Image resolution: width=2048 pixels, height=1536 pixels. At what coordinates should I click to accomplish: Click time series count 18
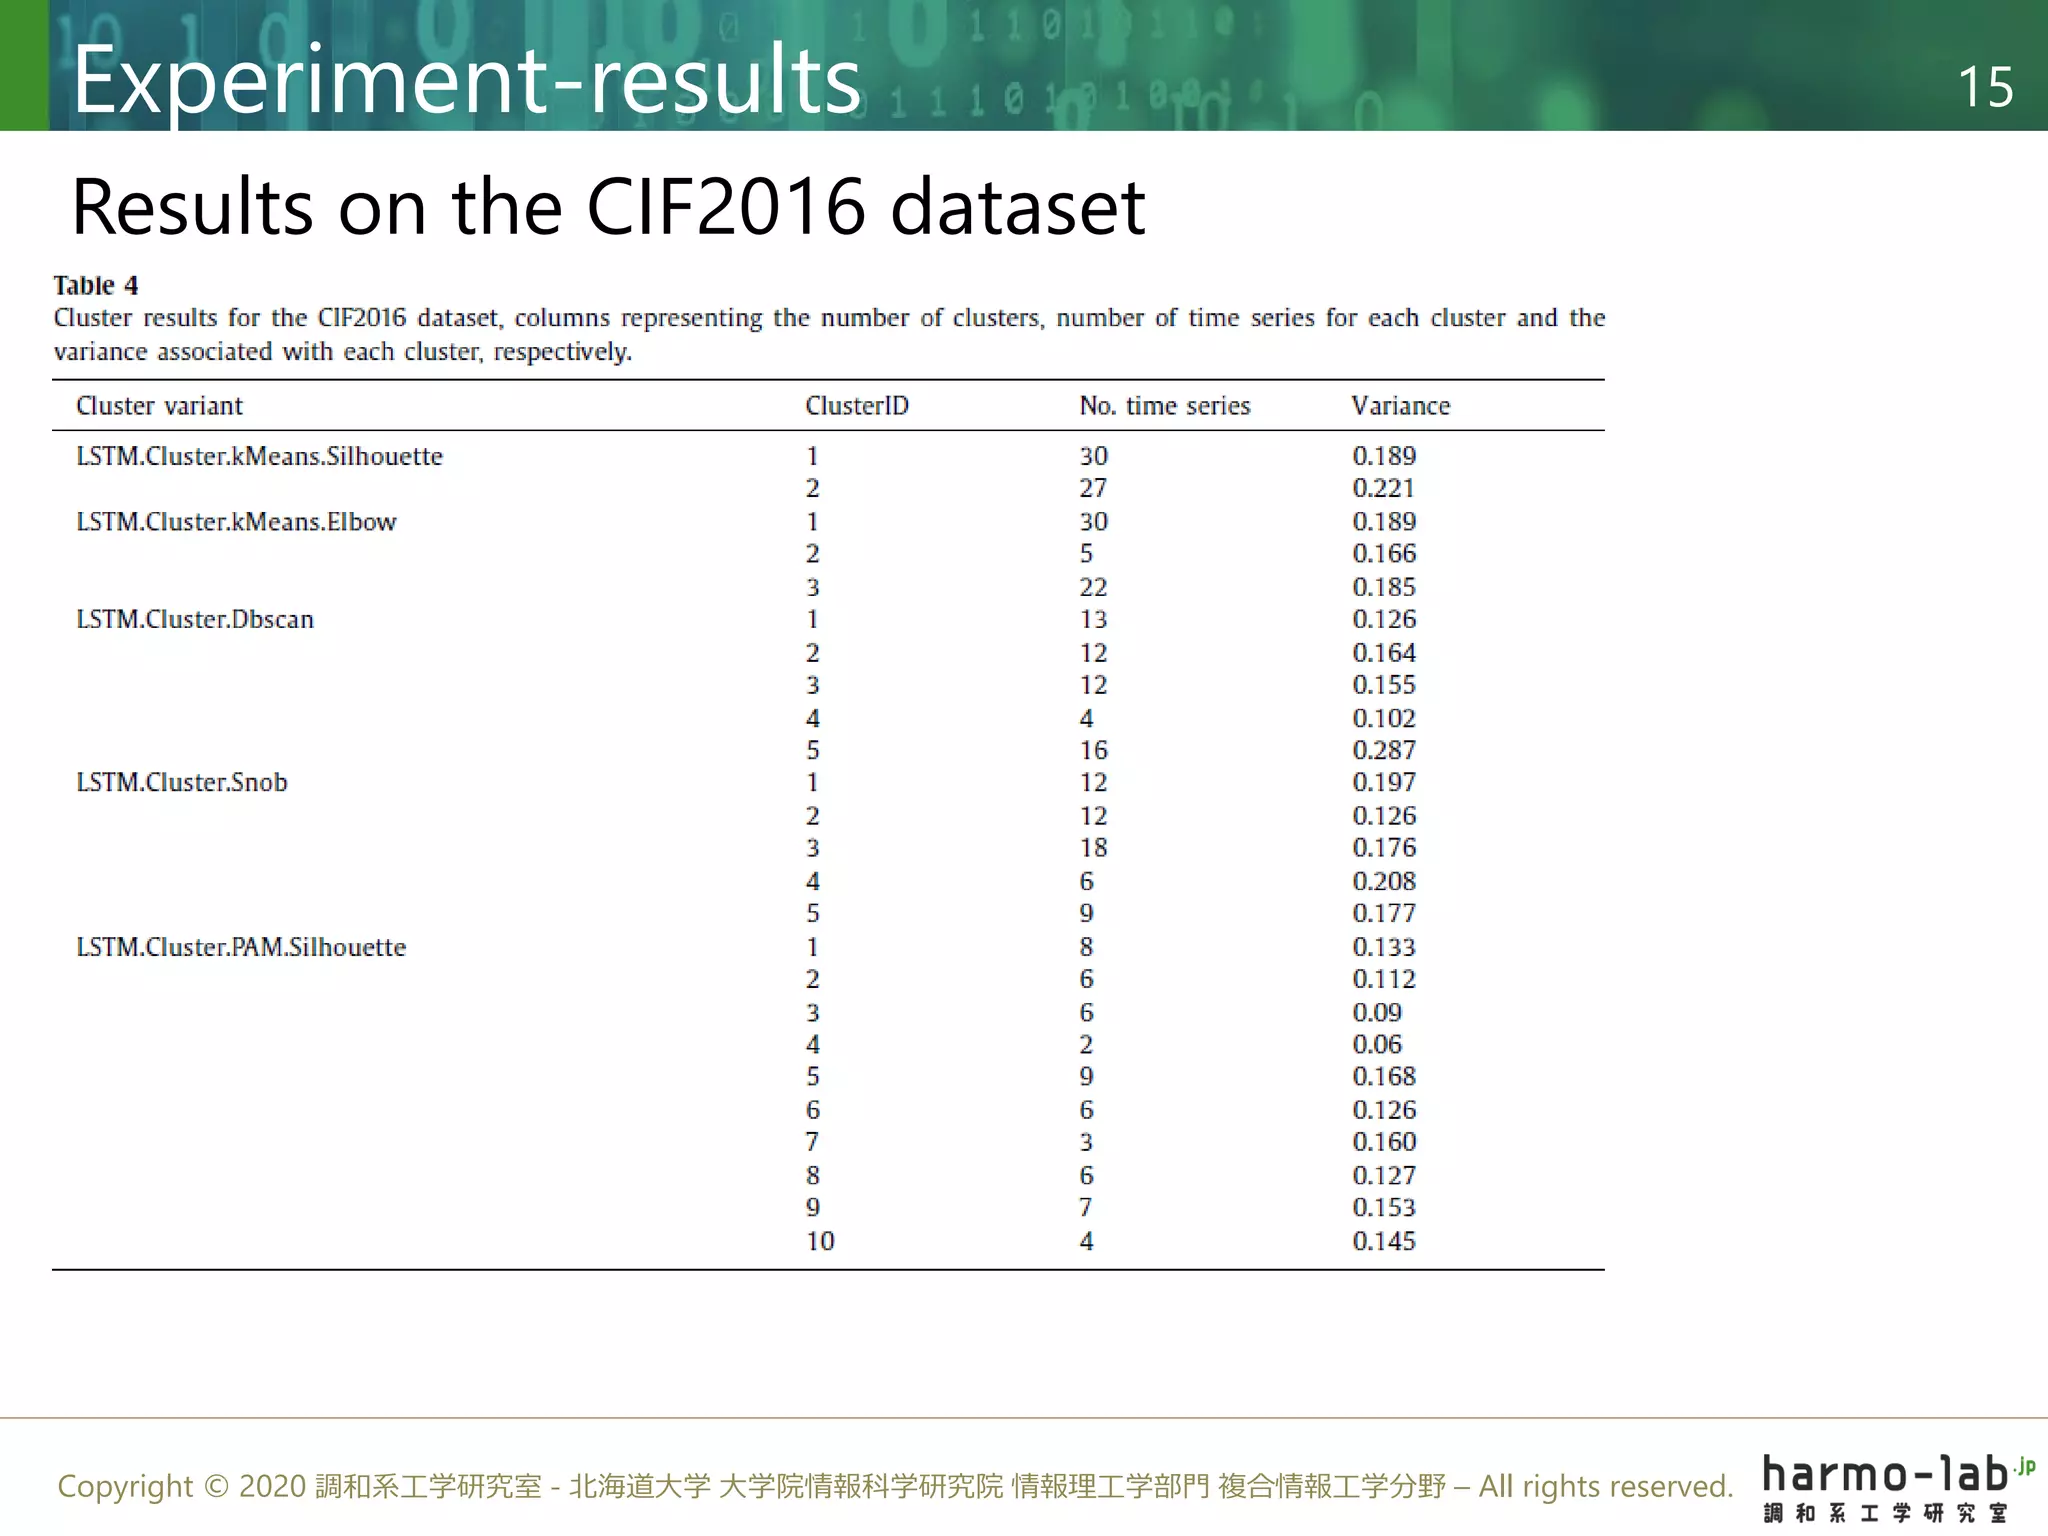pyautogui.click(x=1093, y=848)
